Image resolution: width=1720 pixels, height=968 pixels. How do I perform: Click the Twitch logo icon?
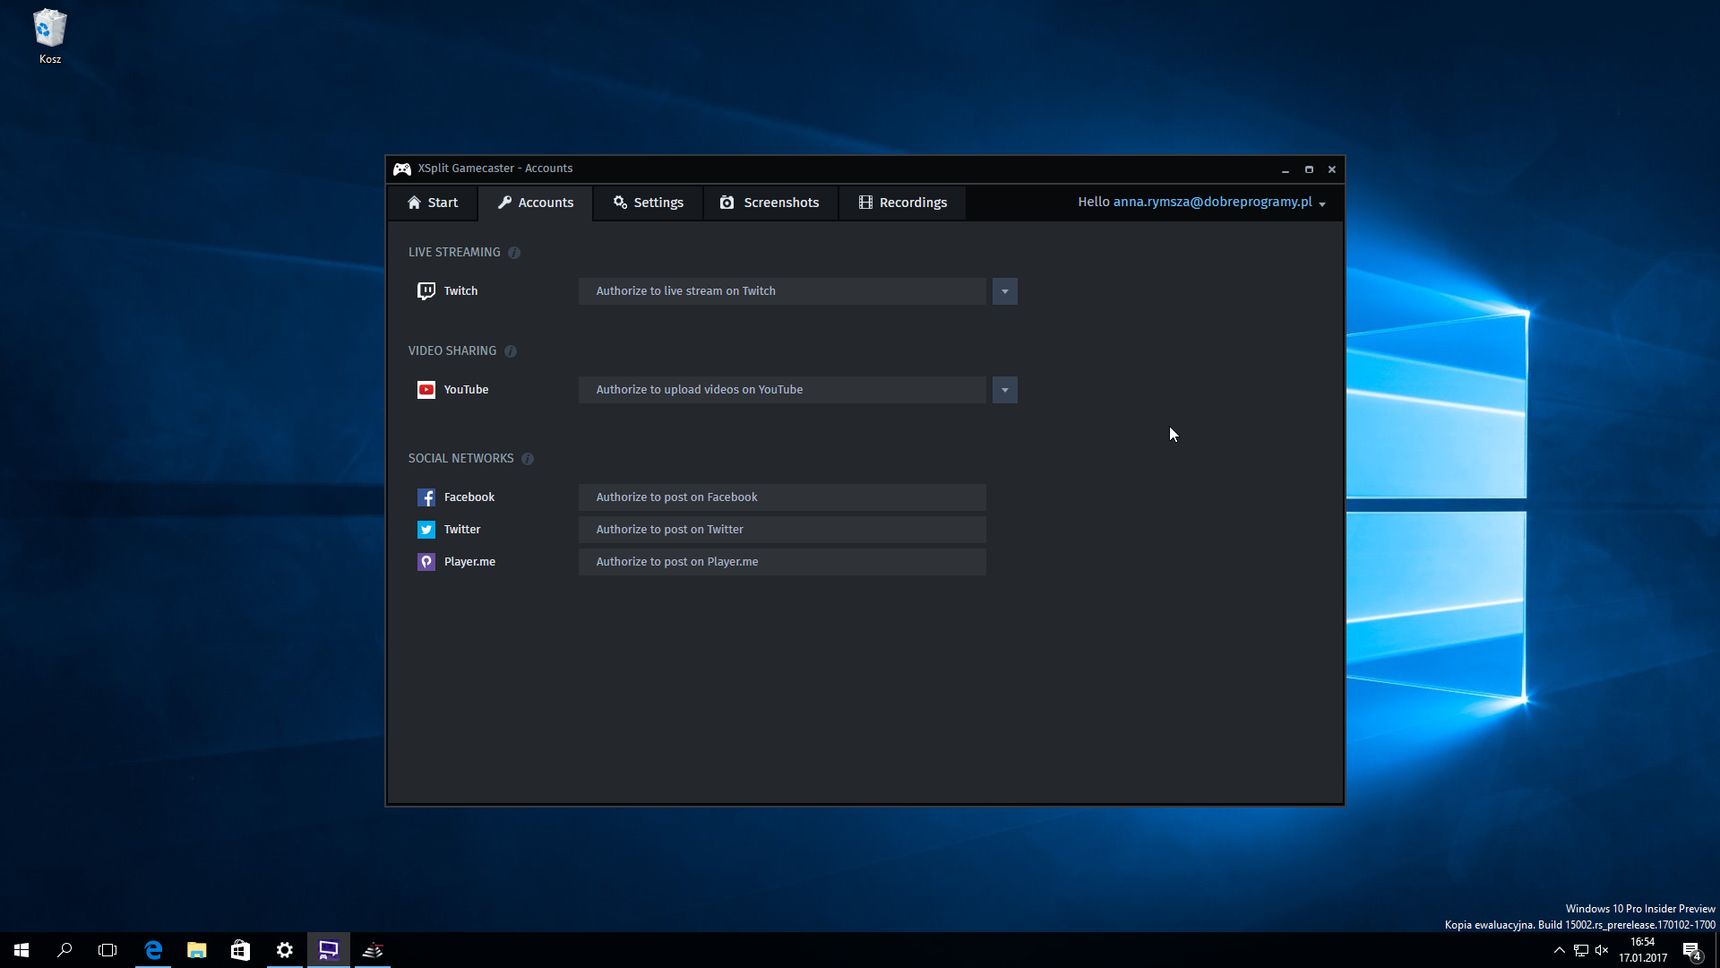(x=426, y=291)
